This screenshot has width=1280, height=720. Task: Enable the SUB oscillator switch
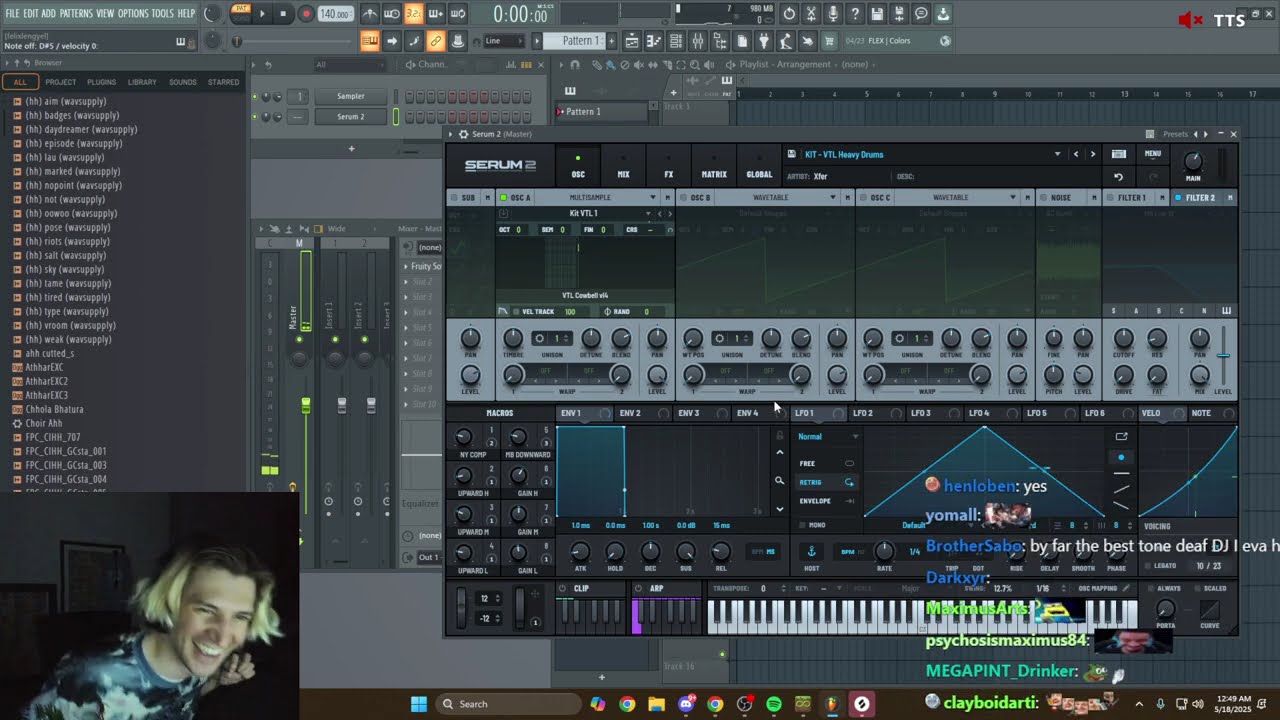point(455,198)
